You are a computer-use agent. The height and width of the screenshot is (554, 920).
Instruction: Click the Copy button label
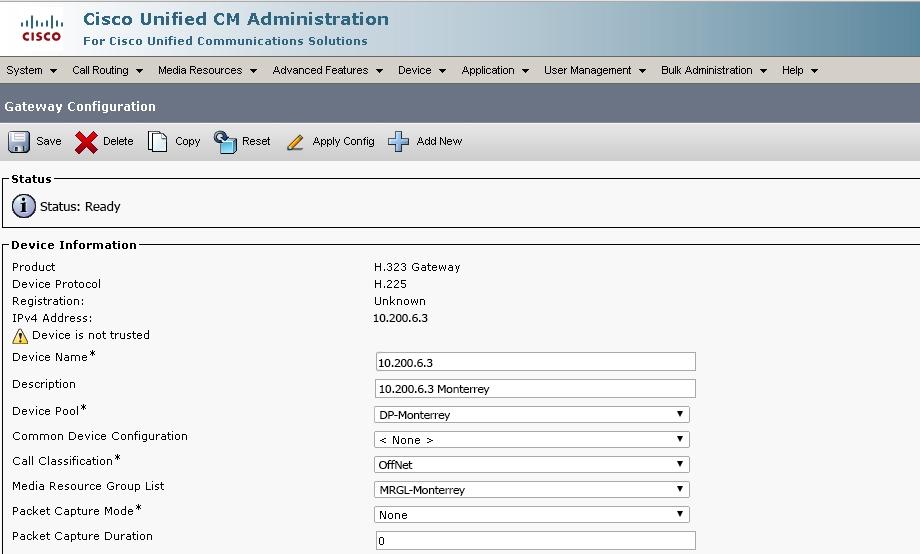[x=188, y=141]
